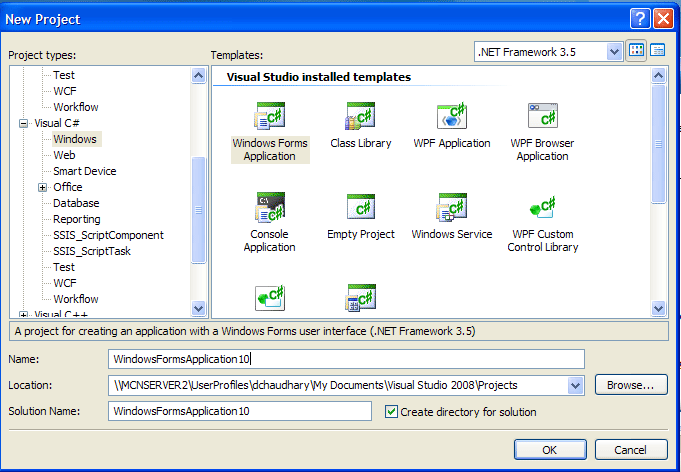Select Class Library template icon

(x=360, y=116)
